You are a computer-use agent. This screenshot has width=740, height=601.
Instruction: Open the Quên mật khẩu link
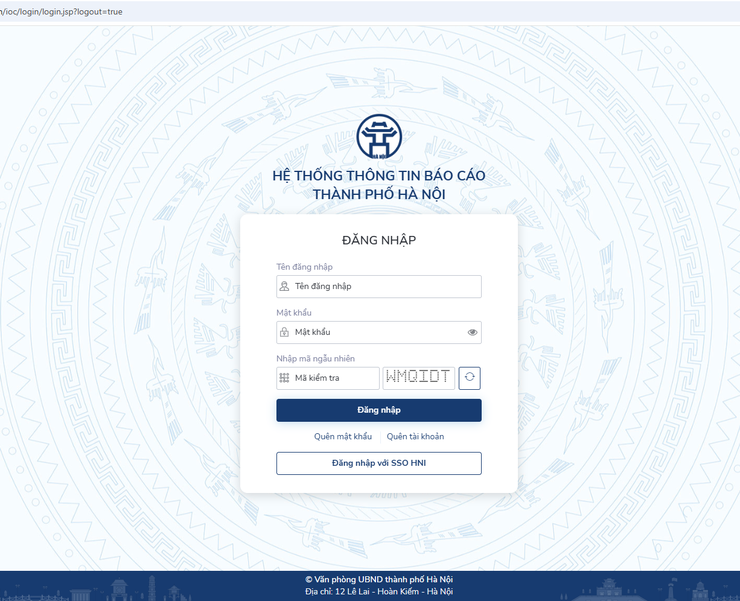[343, 437]
